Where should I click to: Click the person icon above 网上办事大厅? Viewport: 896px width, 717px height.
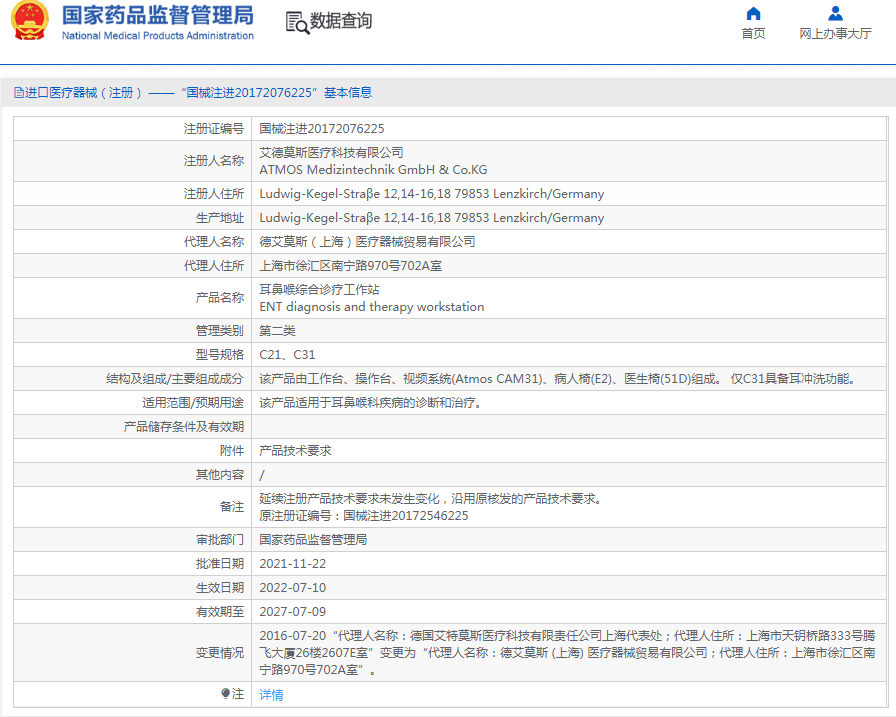pyautogui.click(x=835, y=13)
